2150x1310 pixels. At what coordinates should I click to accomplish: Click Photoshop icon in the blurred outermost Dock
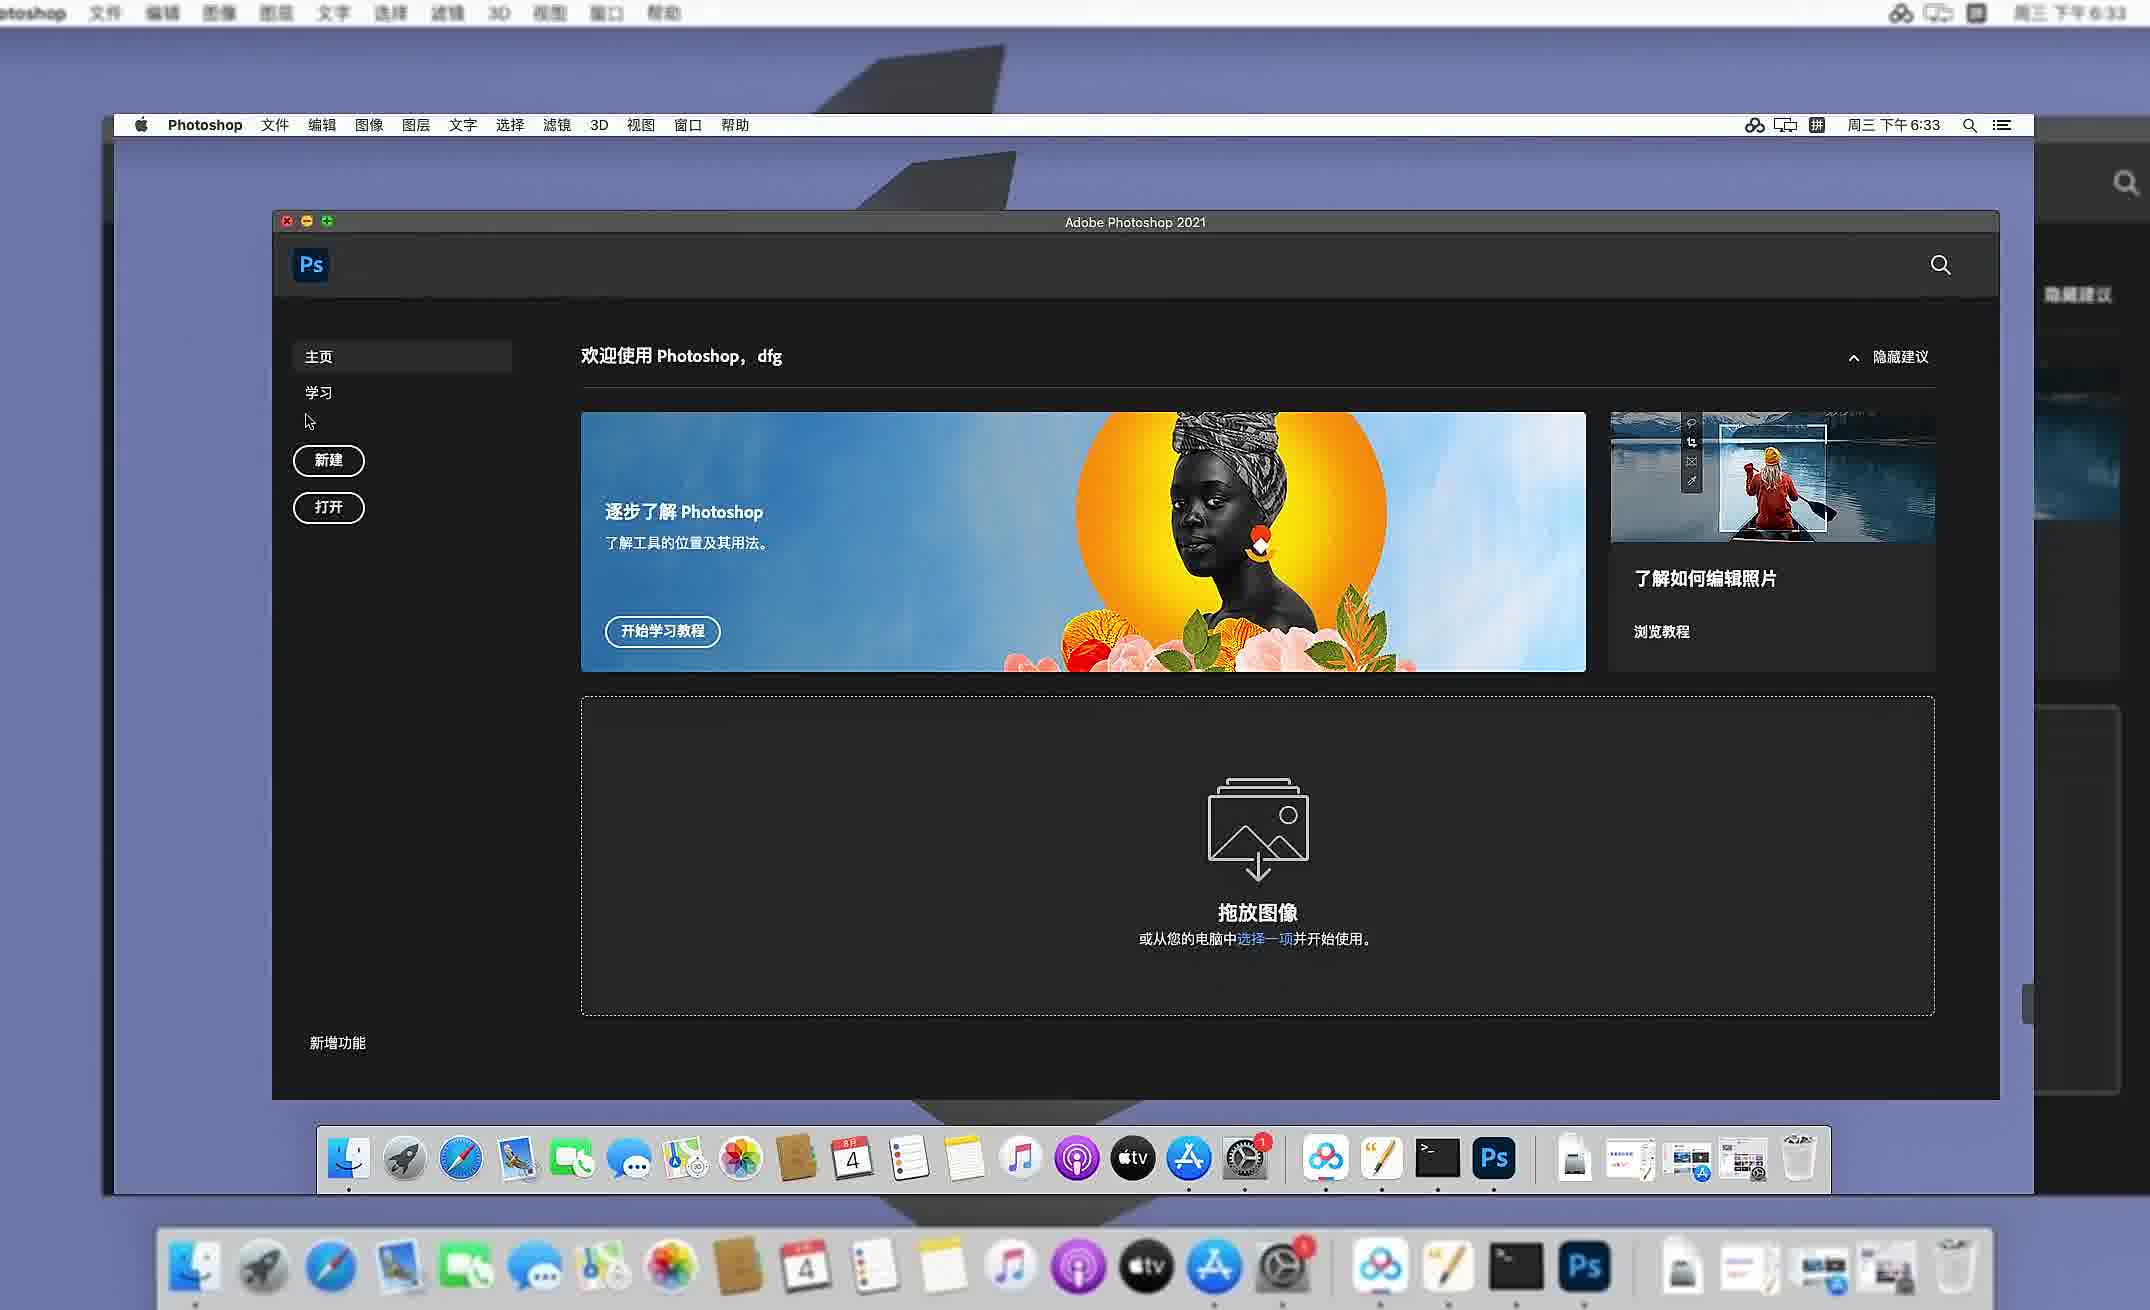click(x=1584, y=1267)
